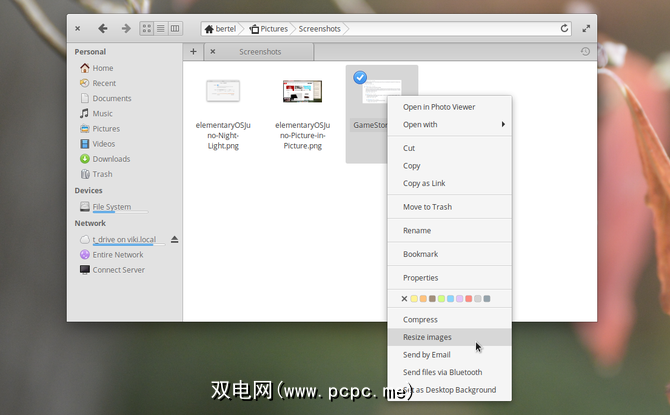Choose Send by Email
Viewport: 670px width, 415px height.
pyautogui.click(x=450, y=355)
